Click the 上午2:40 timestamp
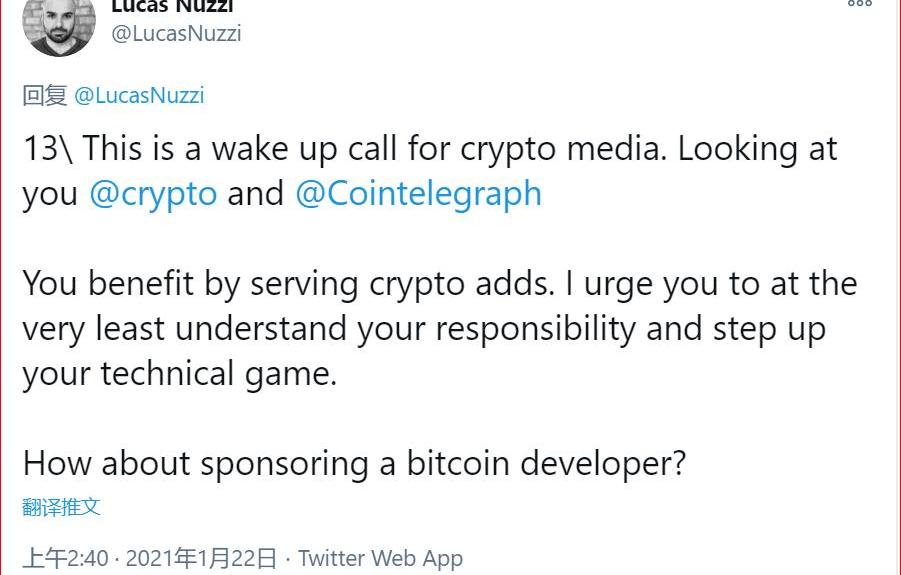The image size is (901, 575). click(65, 558)
